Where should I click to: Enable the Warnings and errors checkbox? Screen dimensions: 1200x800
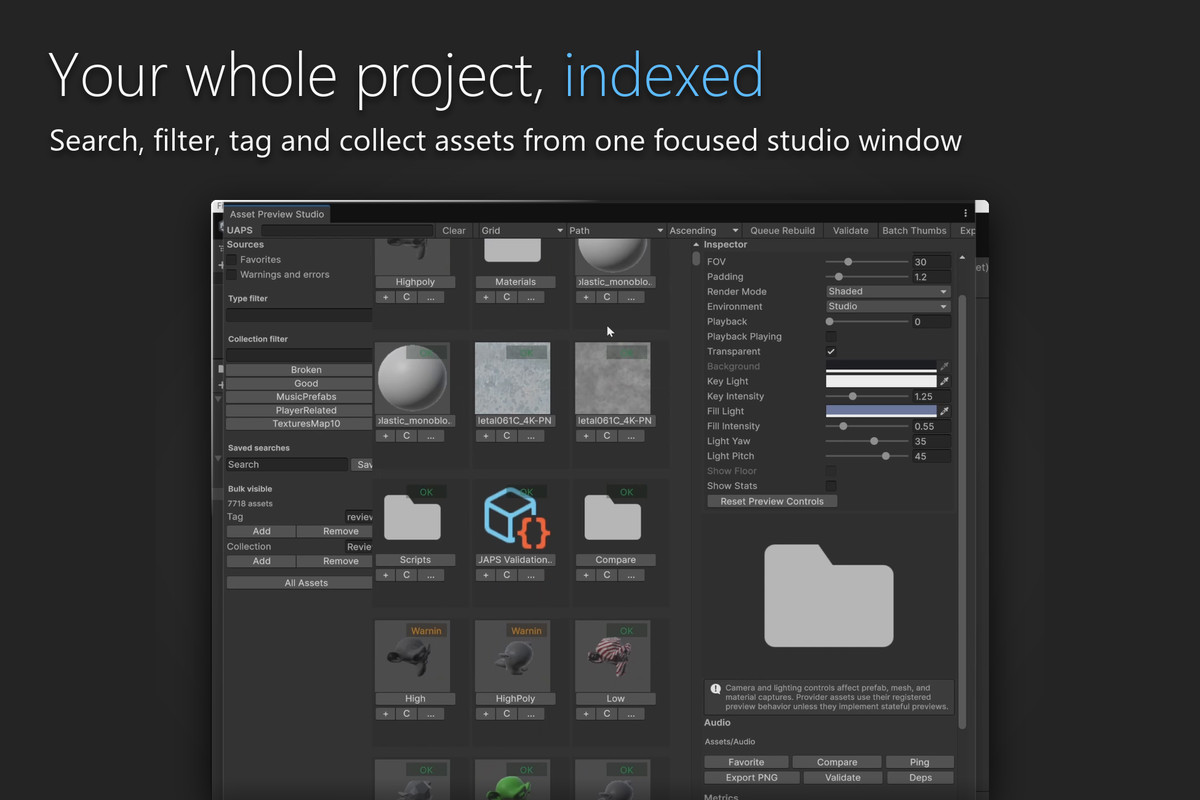[232, 275]
